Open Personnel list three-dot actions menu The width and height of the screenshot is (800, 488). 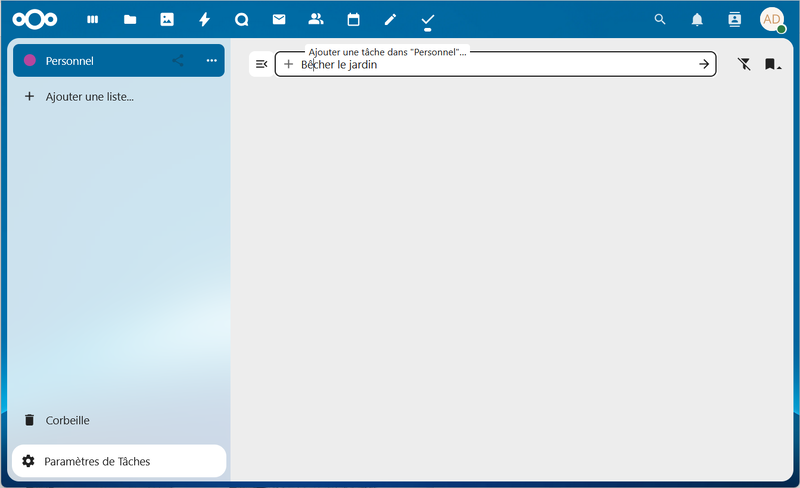point(212,61)
